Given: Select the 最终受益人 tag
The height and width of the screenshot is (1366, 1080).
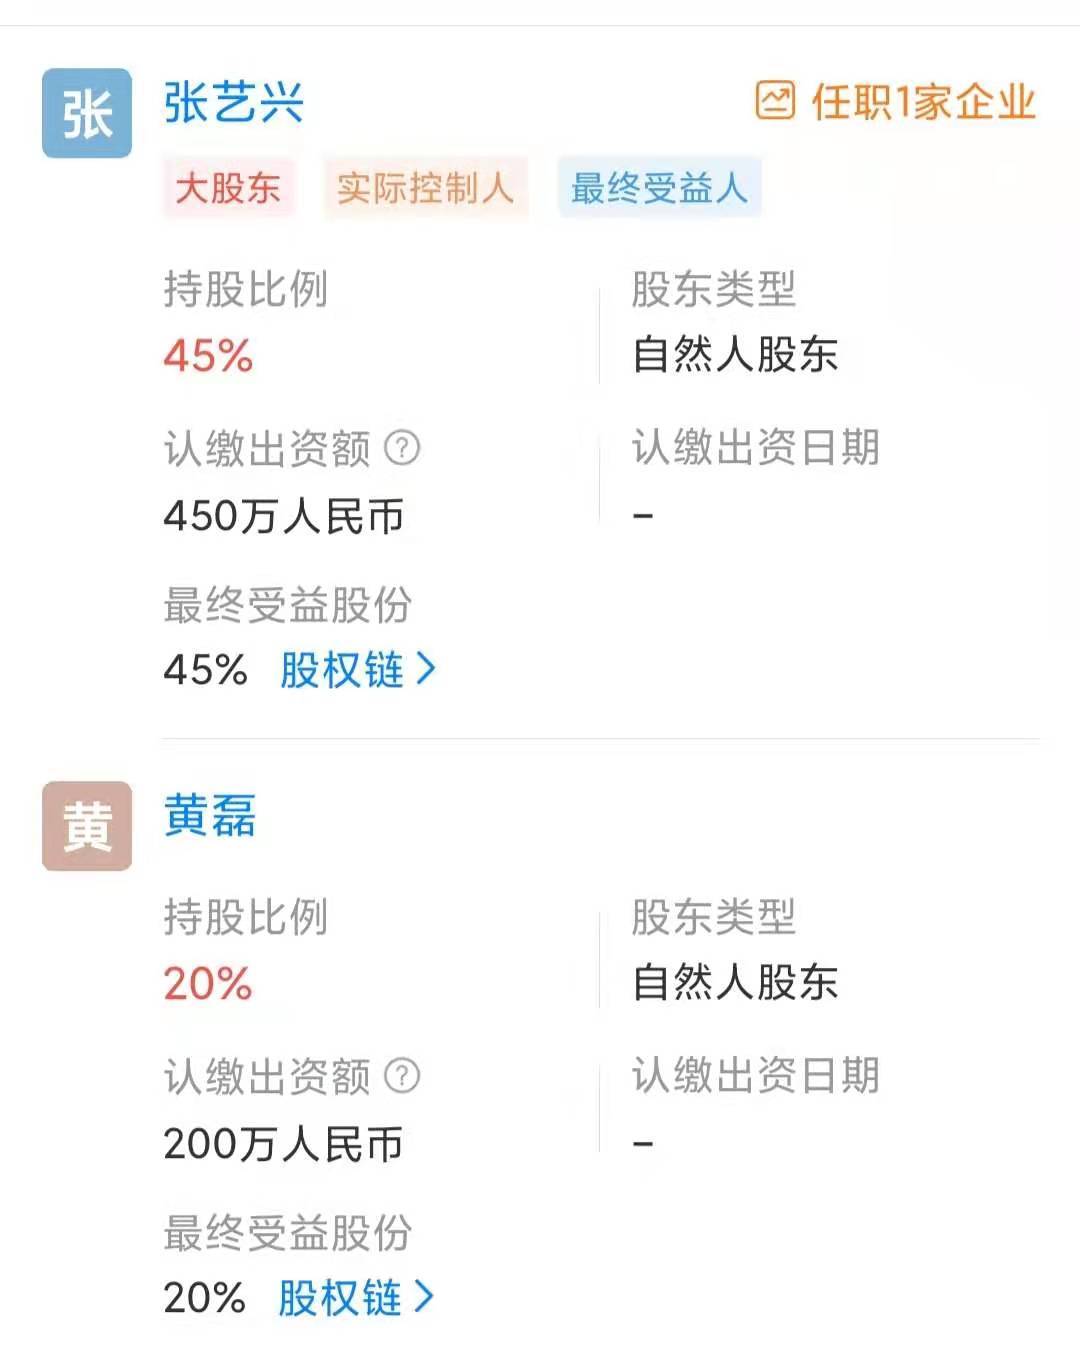Looking at the screenshot, I should 659,188.
